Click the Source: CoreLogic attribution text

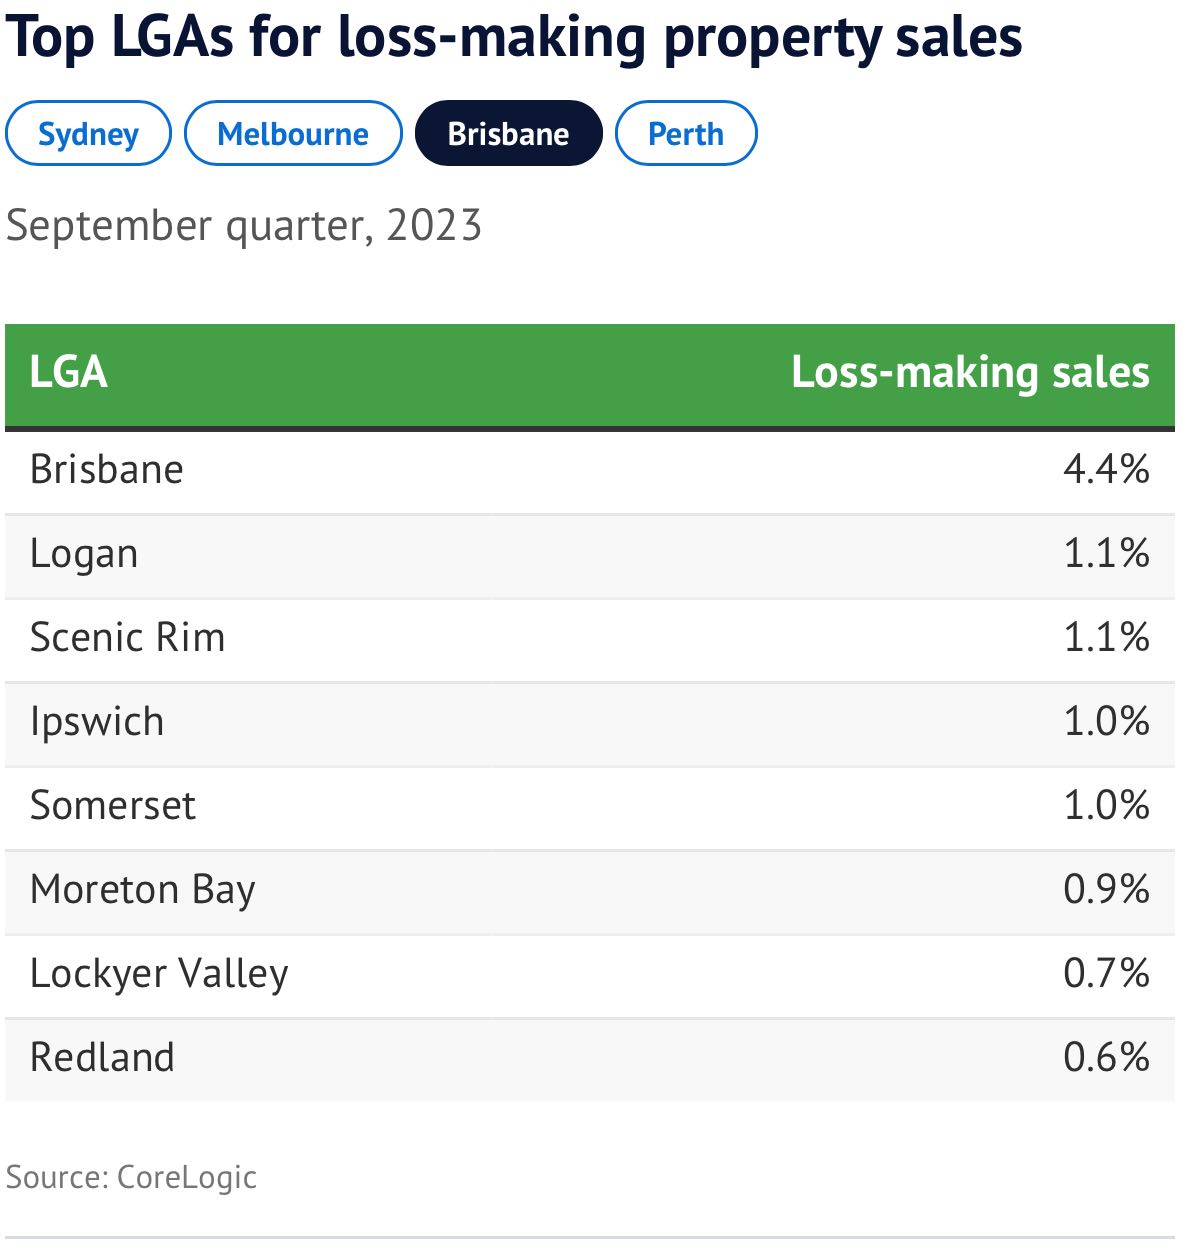coord(131,1177)
